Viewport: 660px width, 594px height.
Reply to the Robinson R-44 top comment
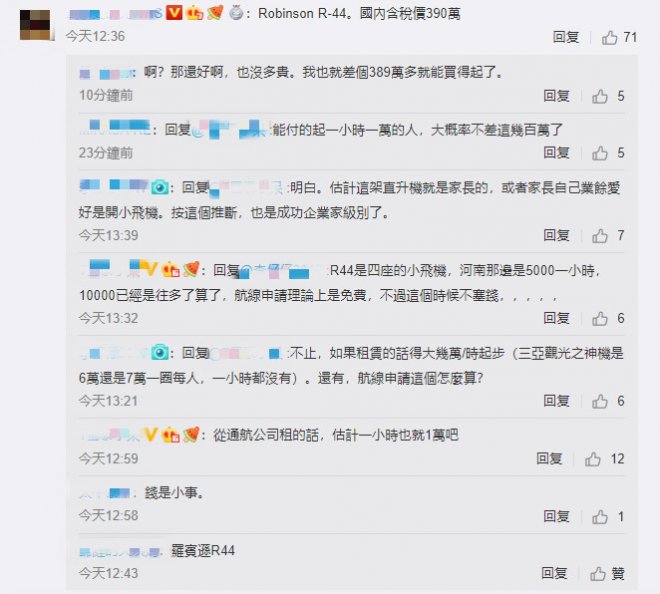(x=566, y=37)
